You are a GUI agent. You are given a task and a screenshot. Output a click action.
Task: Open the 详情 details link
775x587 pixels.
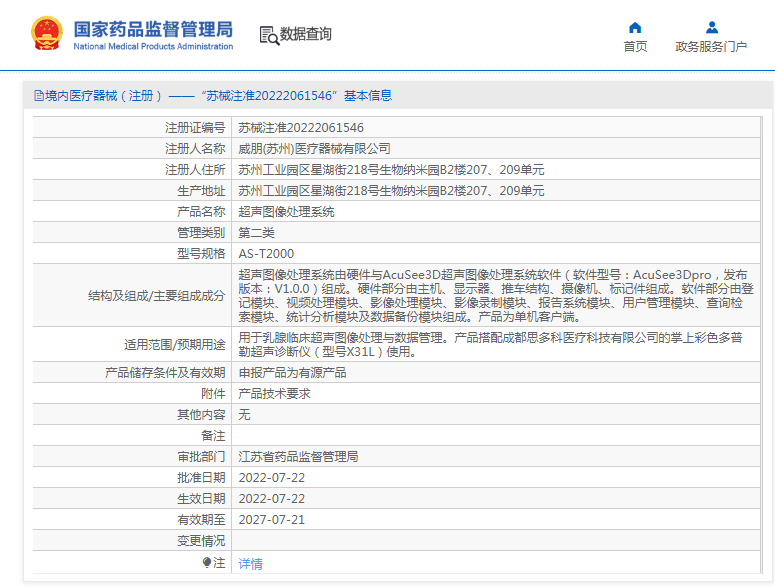pos(251,563)
